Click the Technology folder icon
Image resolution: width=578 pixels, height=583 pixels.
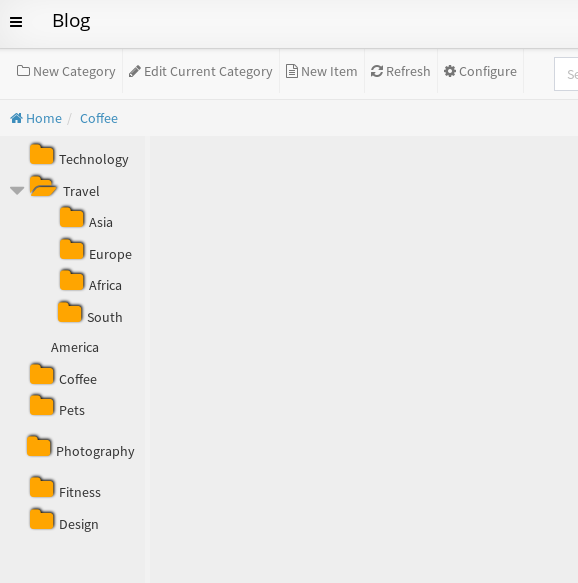point(42,154)
